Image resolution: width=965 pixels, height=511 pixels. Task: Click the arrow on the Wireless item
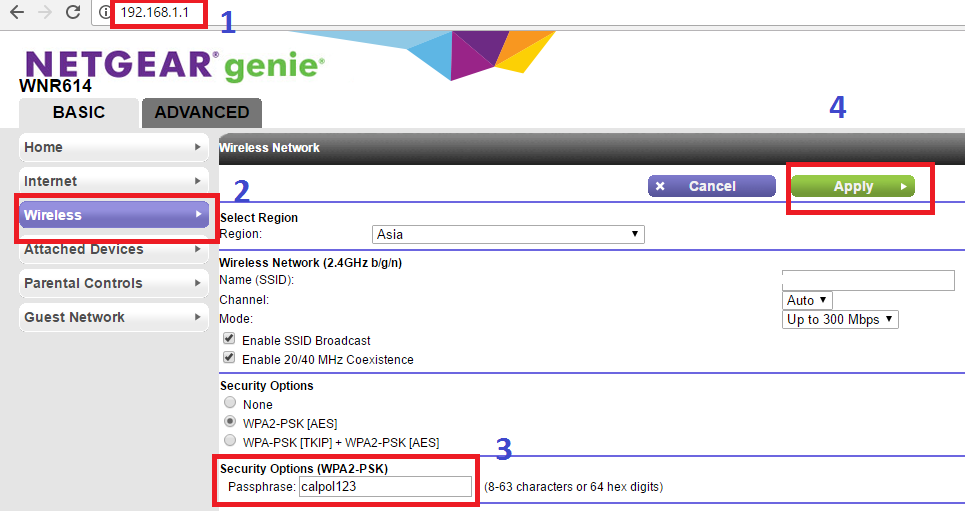point(198,214)
